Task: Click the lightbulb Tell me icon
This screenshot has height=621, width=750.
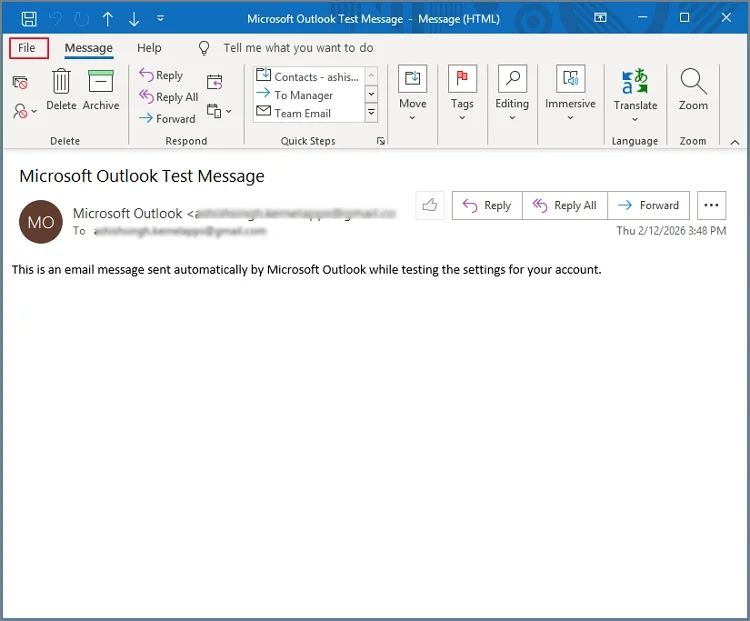Action: [x=204, y=48]
